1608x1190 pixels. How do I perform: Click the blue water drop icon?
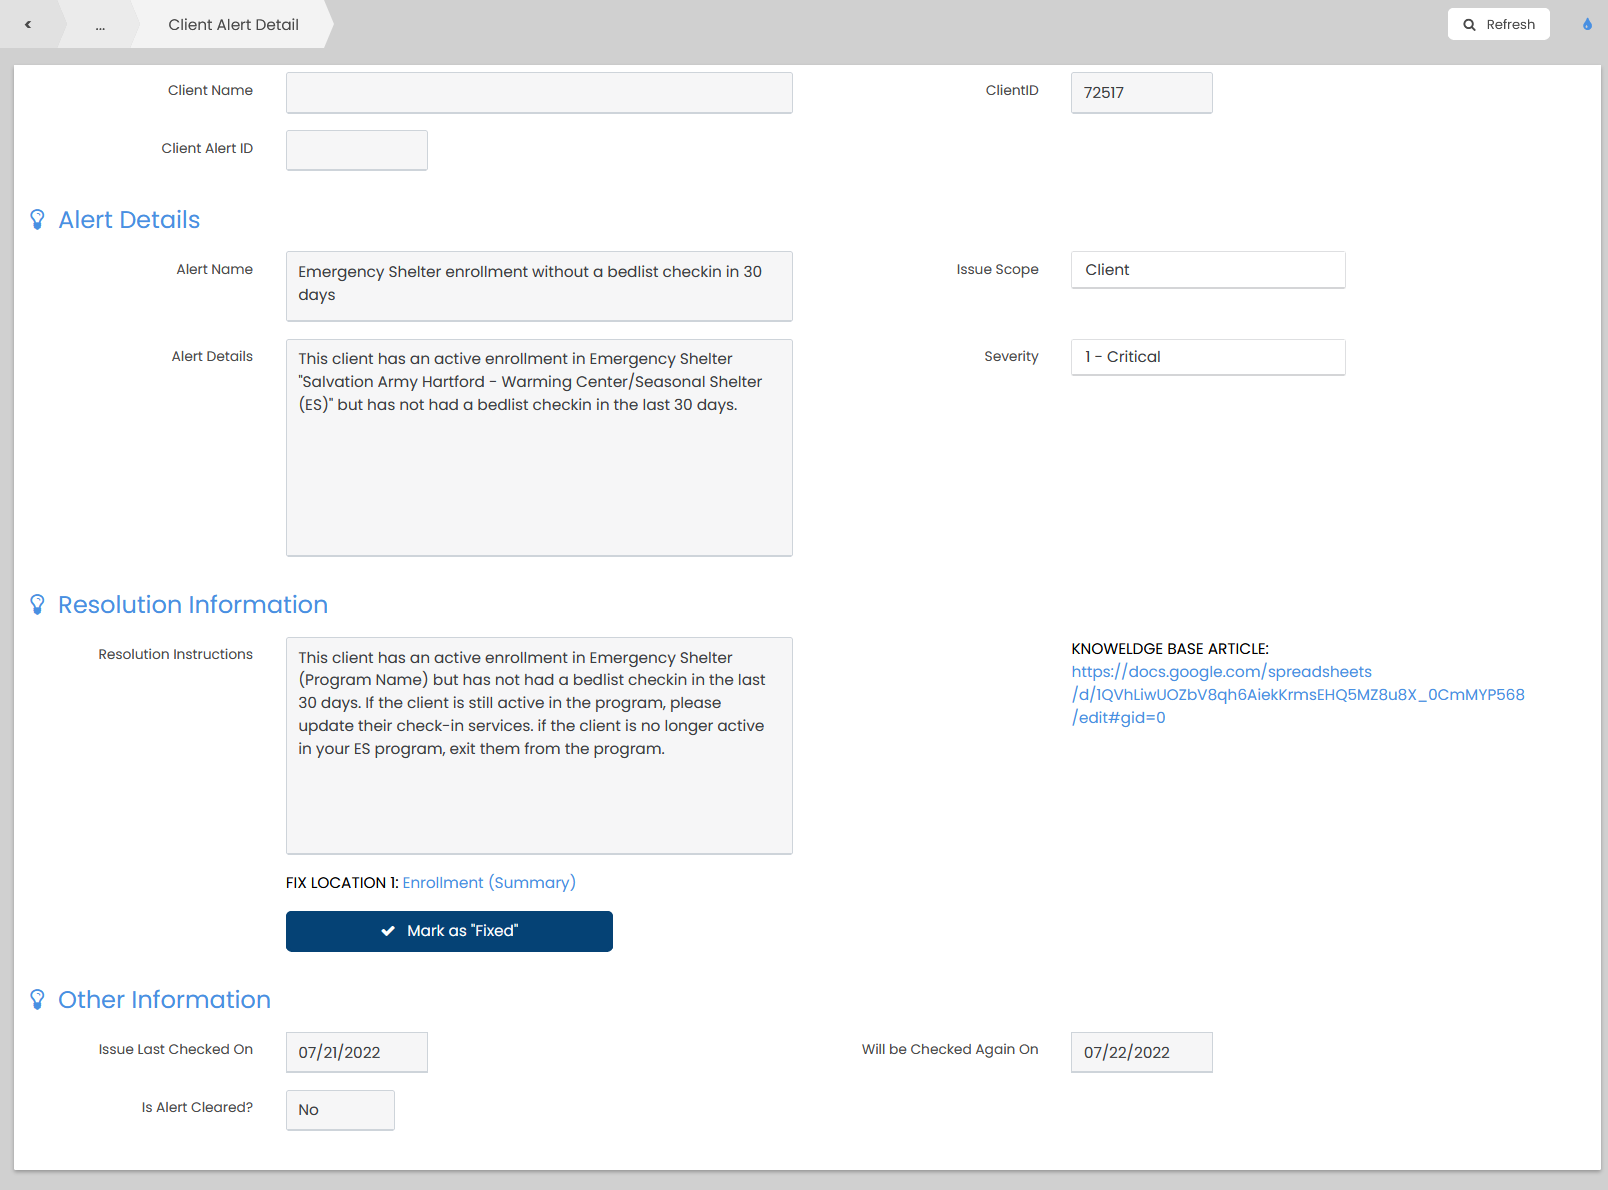[1587, 24]
